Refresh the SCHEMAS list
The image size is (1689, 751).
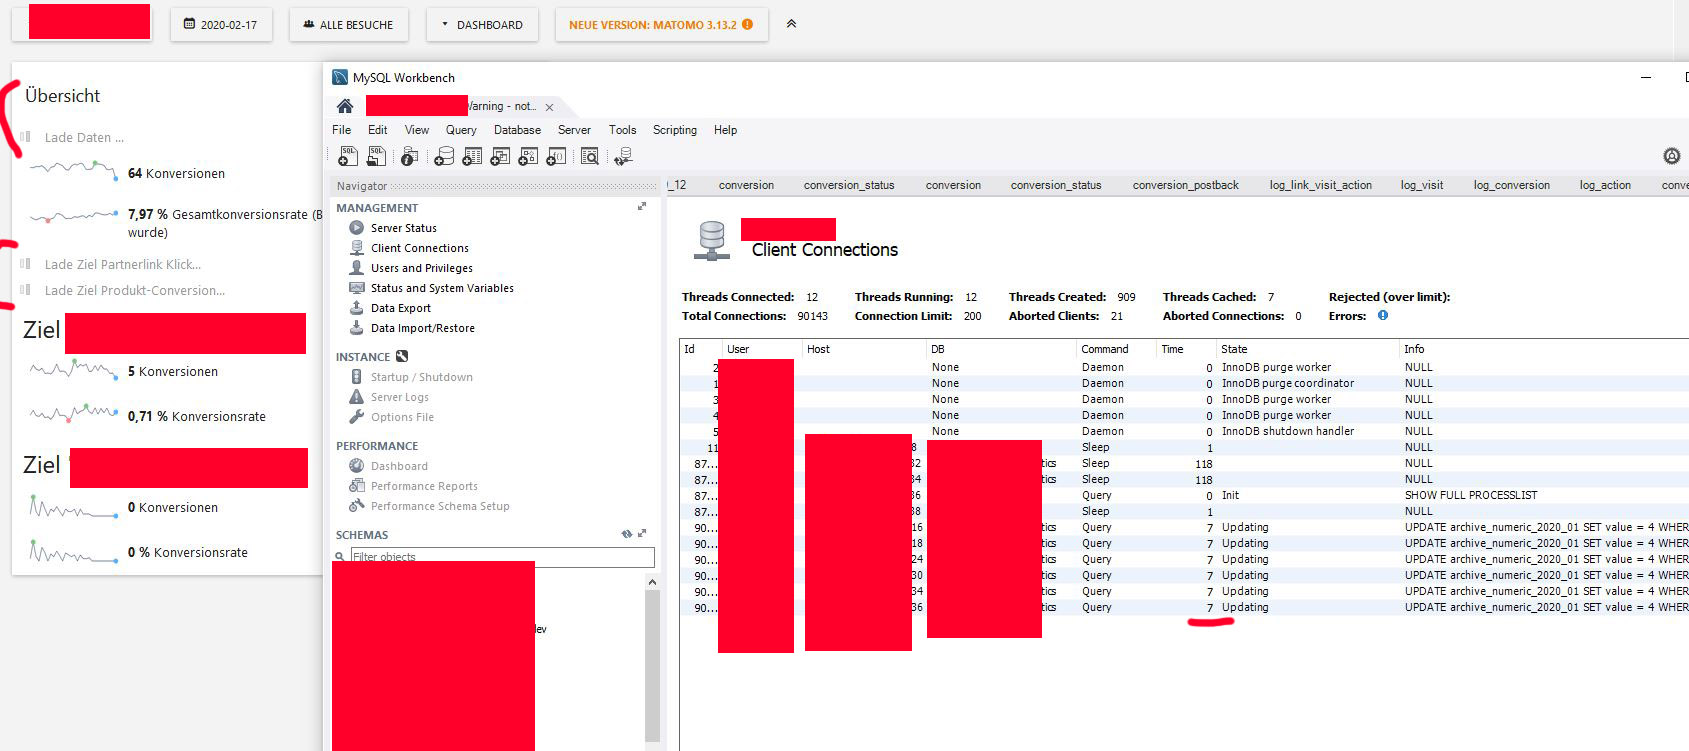coord(627,534)
